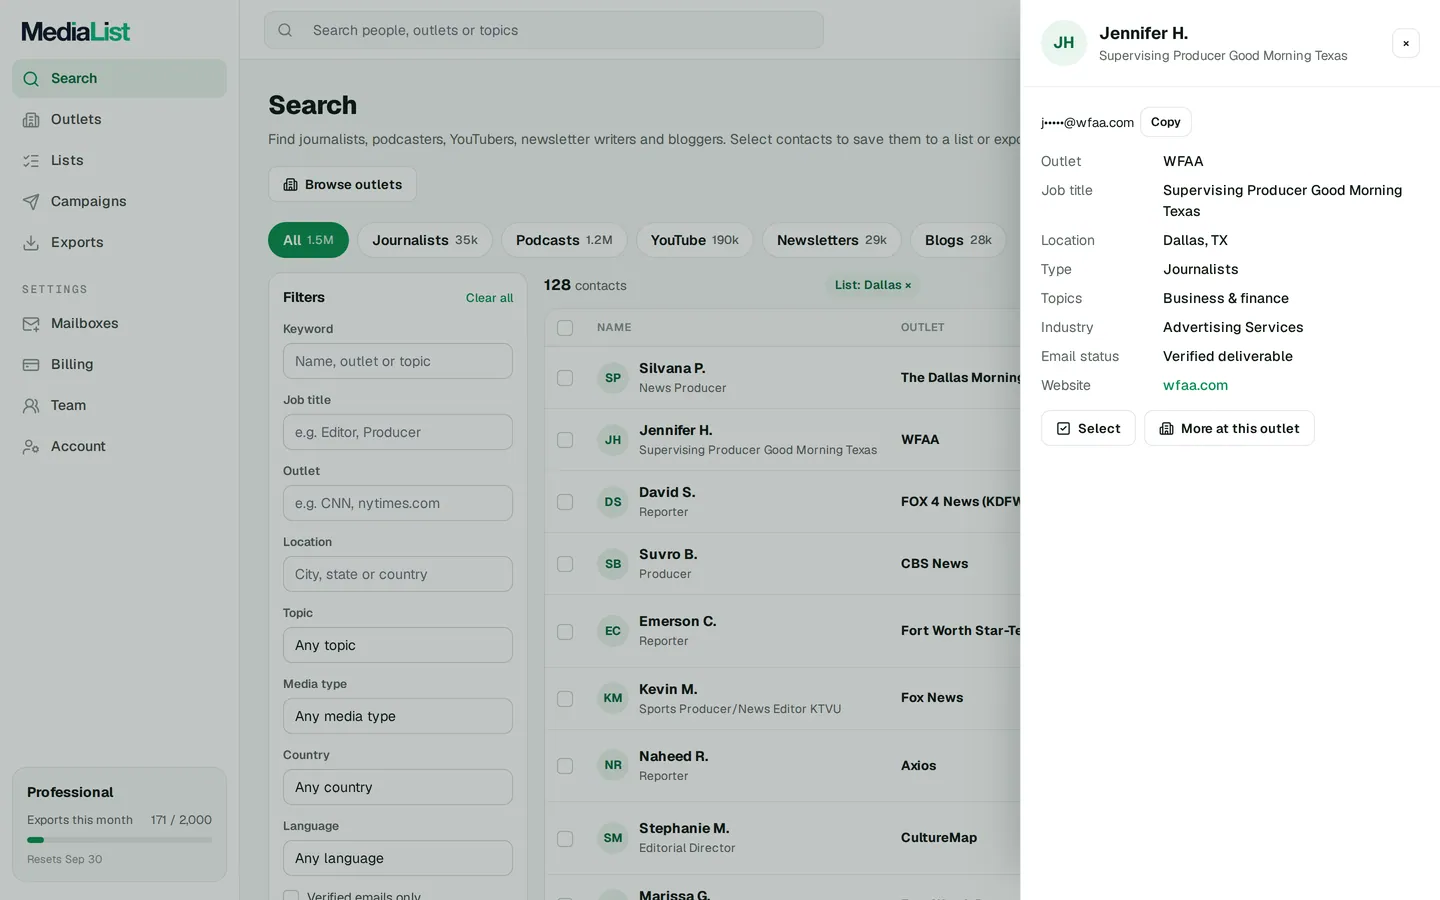Image resolution: width=1440 pixels, height=900 pixels.
Task: Open the Any country dropdown
Action: (x=398, y=787)
